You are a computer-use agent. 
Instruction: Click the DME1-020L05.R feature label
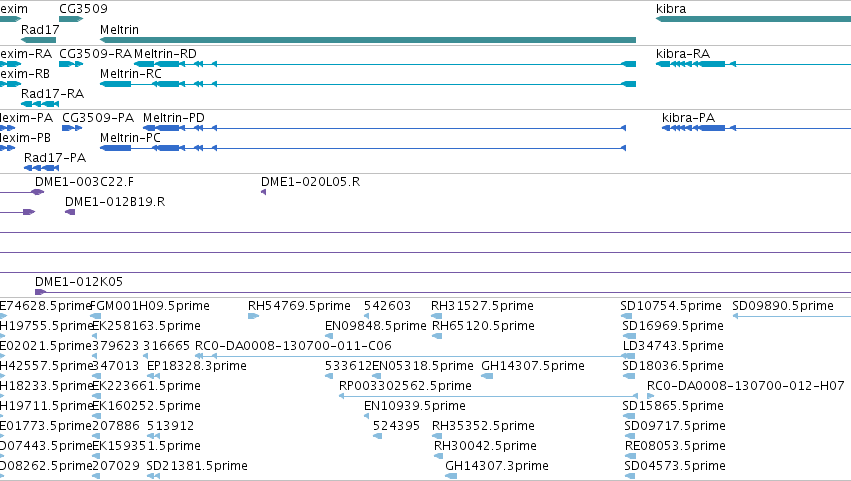point(310,182)
